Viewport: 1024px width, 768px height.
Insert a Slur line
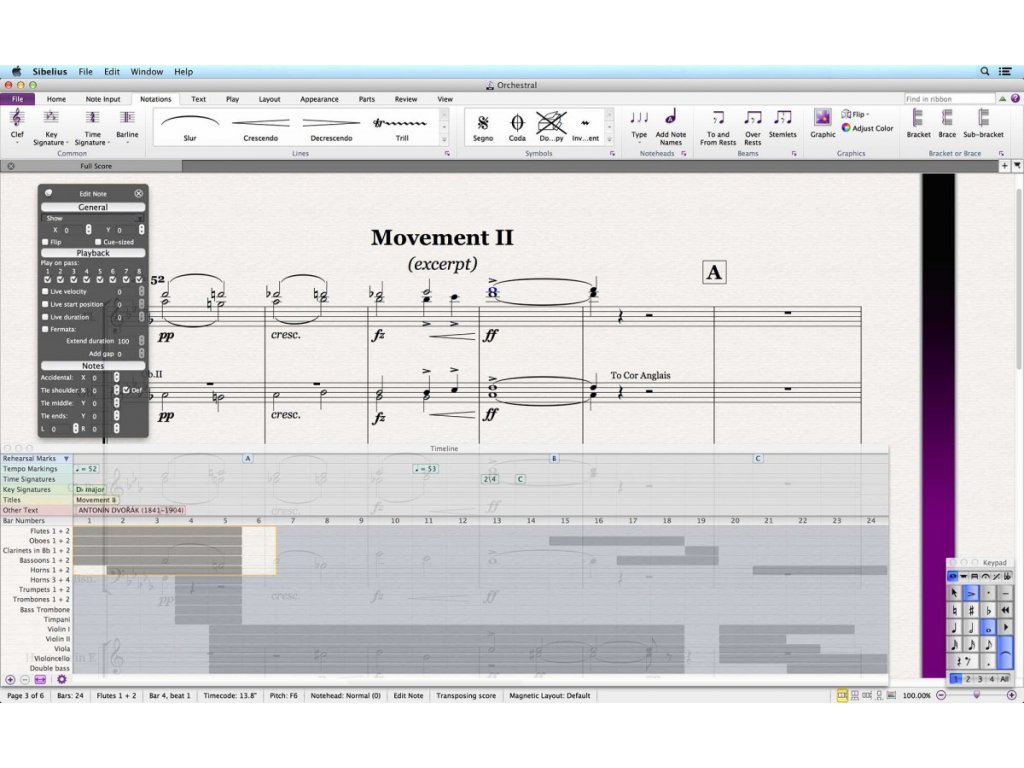tap(189, 127)
